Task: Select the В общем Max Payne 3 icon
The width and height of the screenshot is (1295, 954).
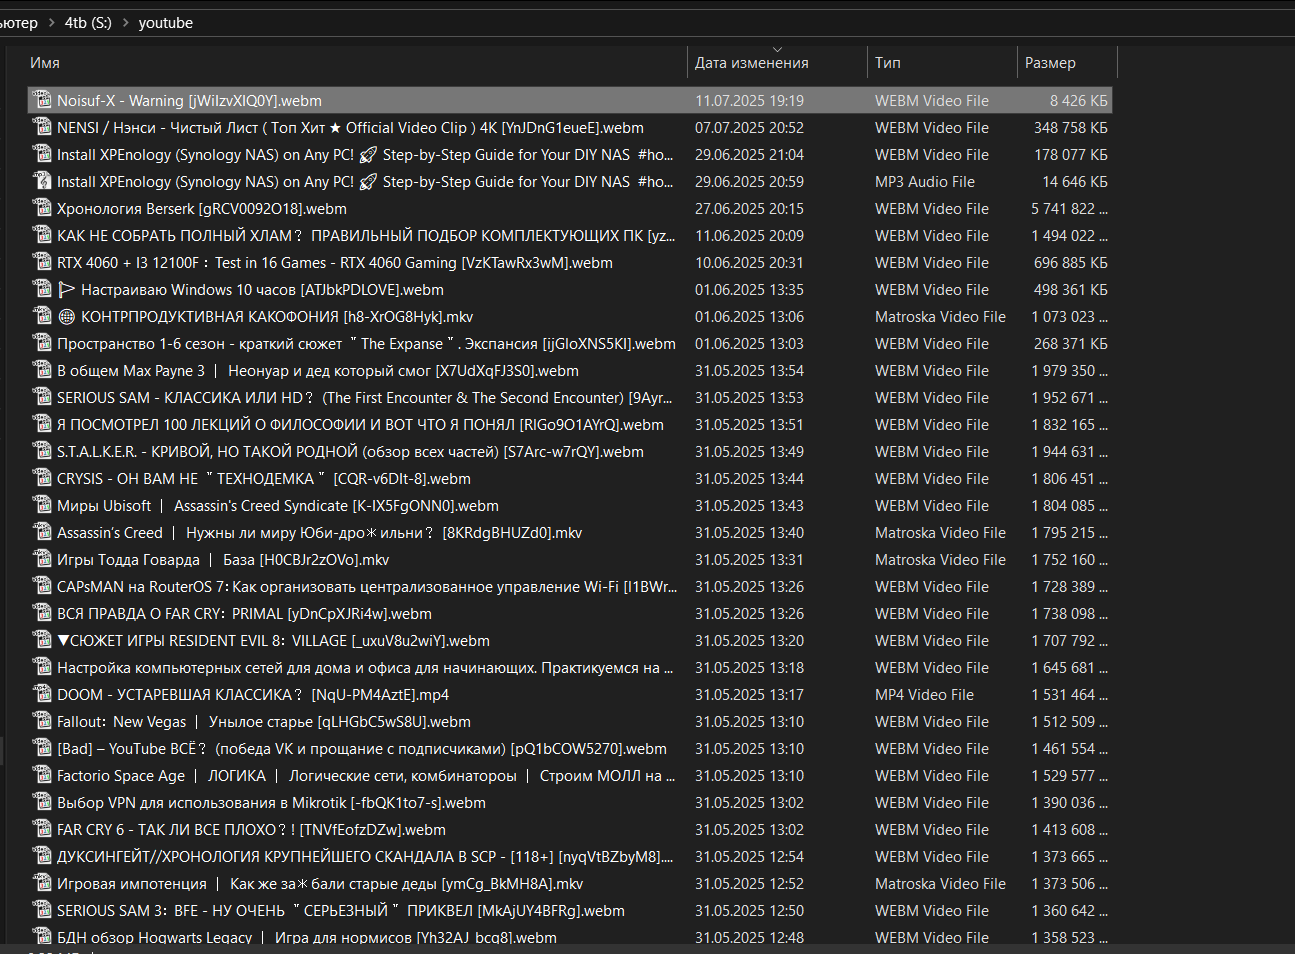Action: (x=42, y=370)
